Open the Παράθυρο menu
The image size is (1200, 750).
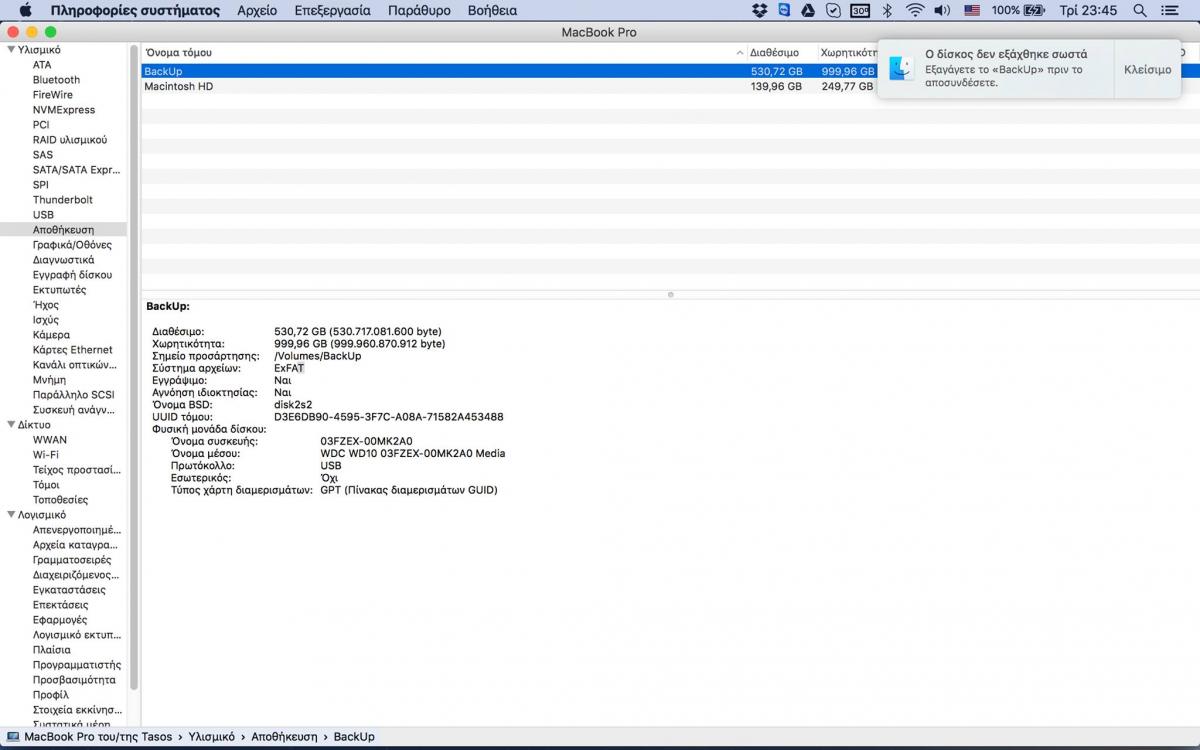[x=419, y=10]
